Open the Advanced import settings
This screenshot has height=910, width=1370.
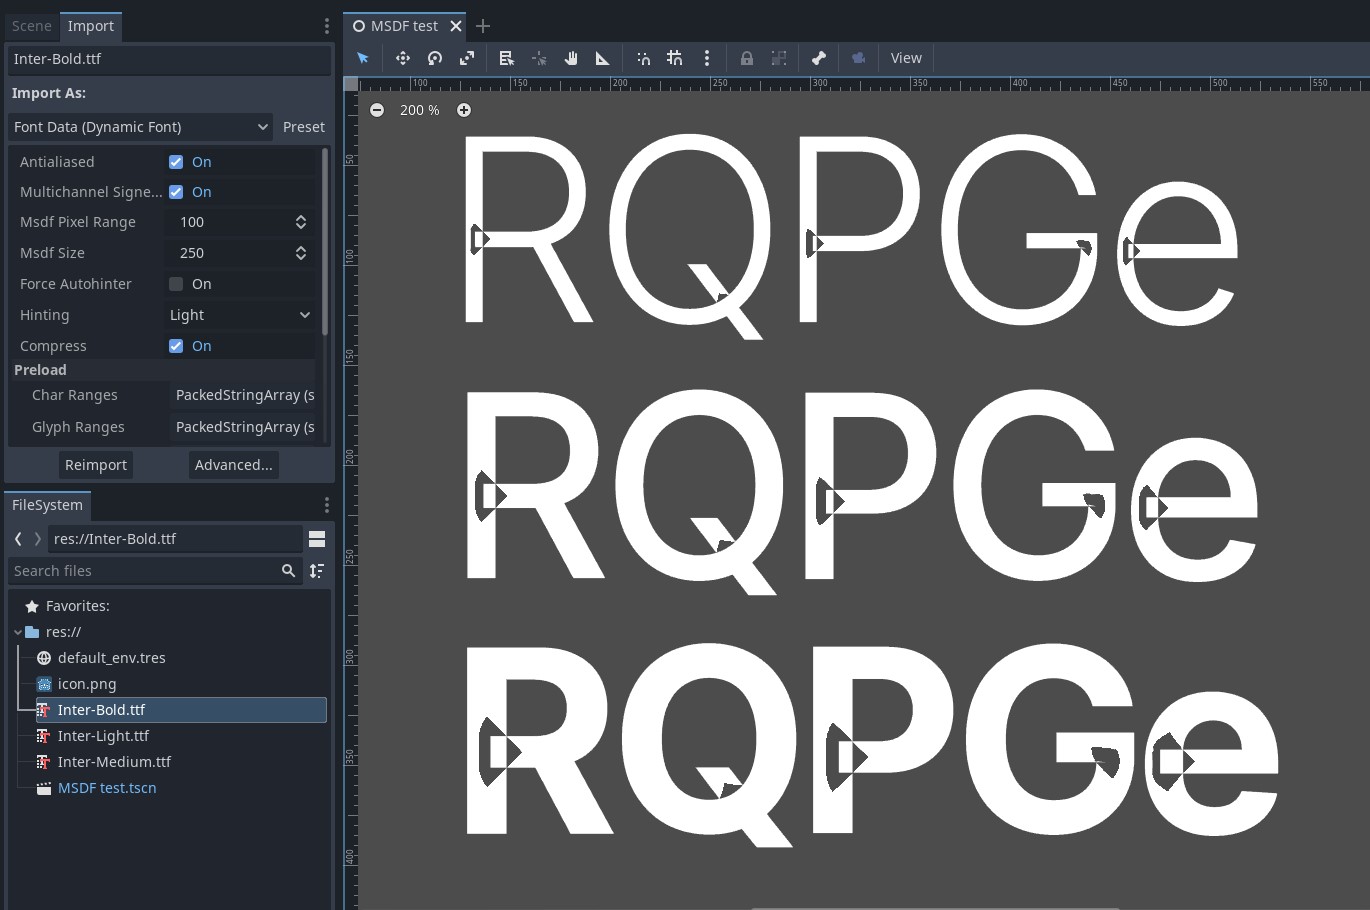pos(233,464)
